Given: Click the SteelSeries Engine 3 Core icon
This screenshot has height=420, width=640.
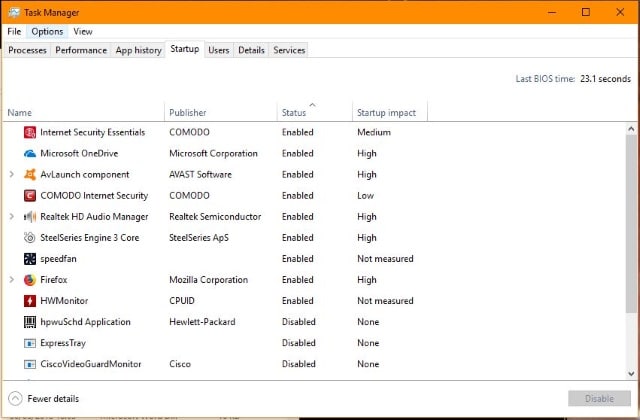Looking at the screenshot, I should 30,238.
